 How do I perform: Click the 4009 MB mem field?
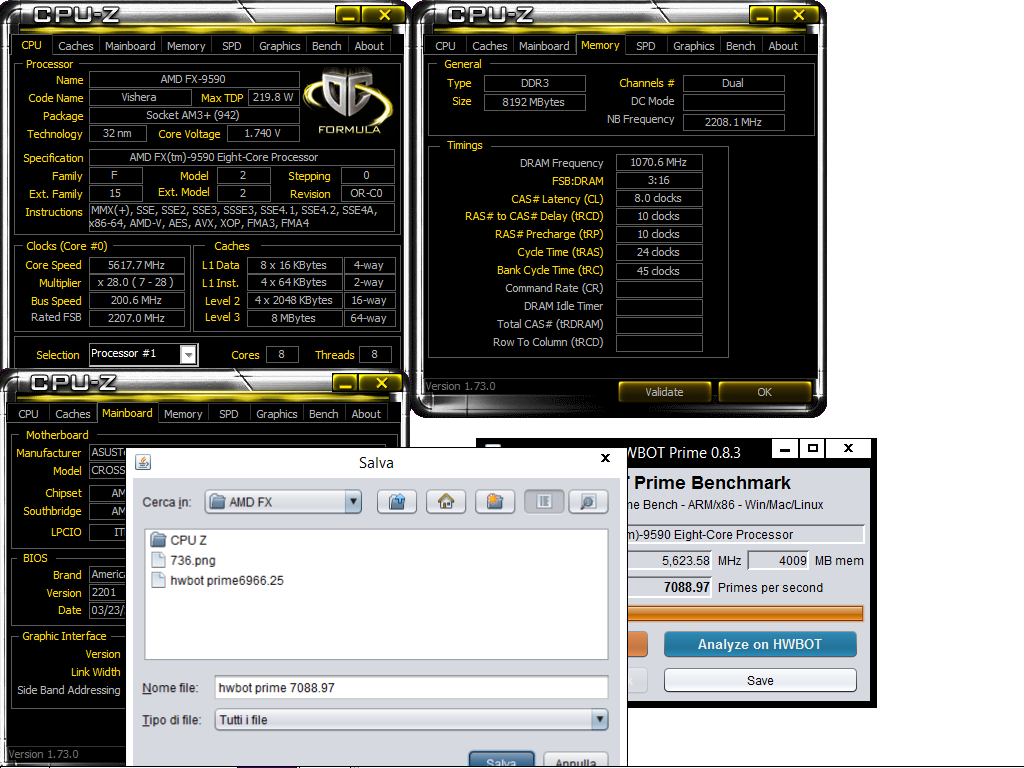tap(779, 560)
